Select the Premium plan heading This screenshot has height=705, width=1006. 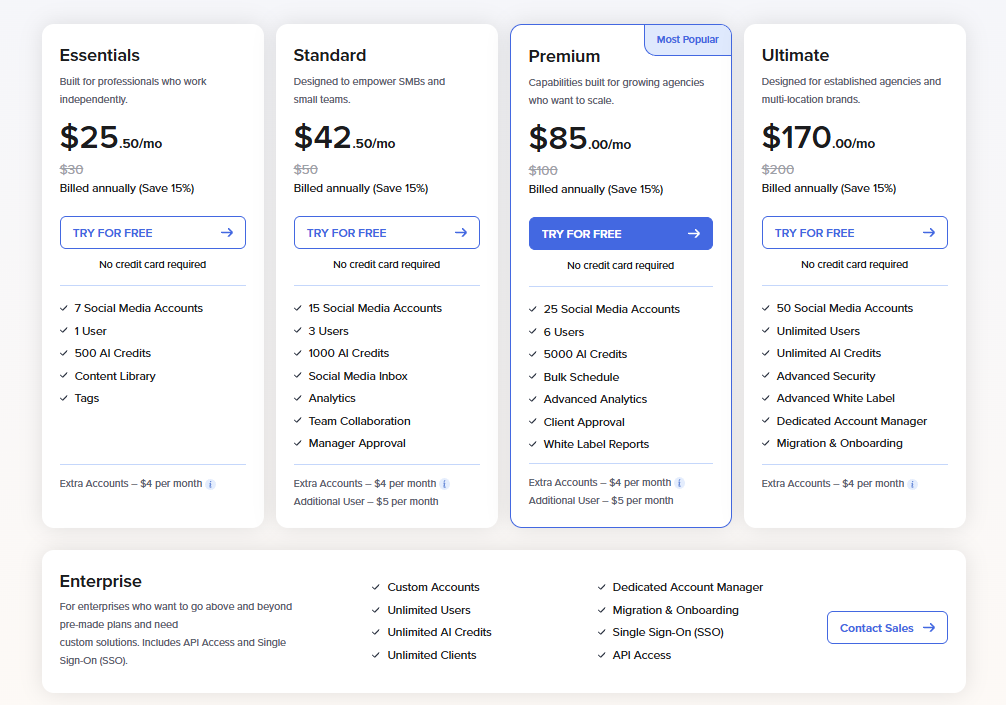[564, 56]
